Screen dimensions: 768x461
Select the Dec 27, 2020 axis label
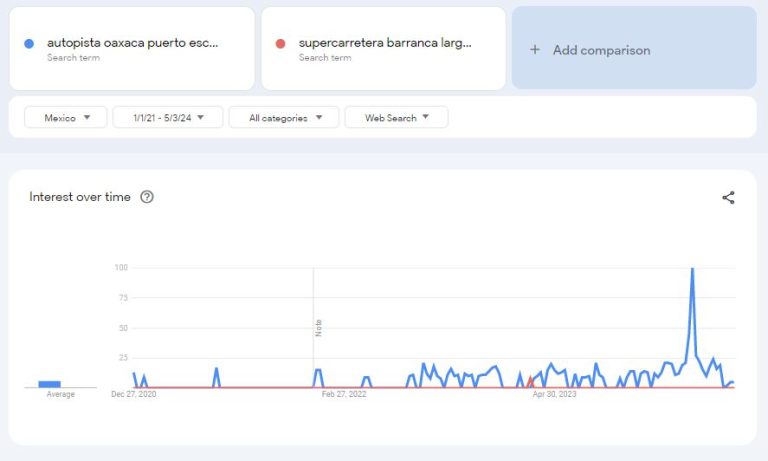coord(133,395)
